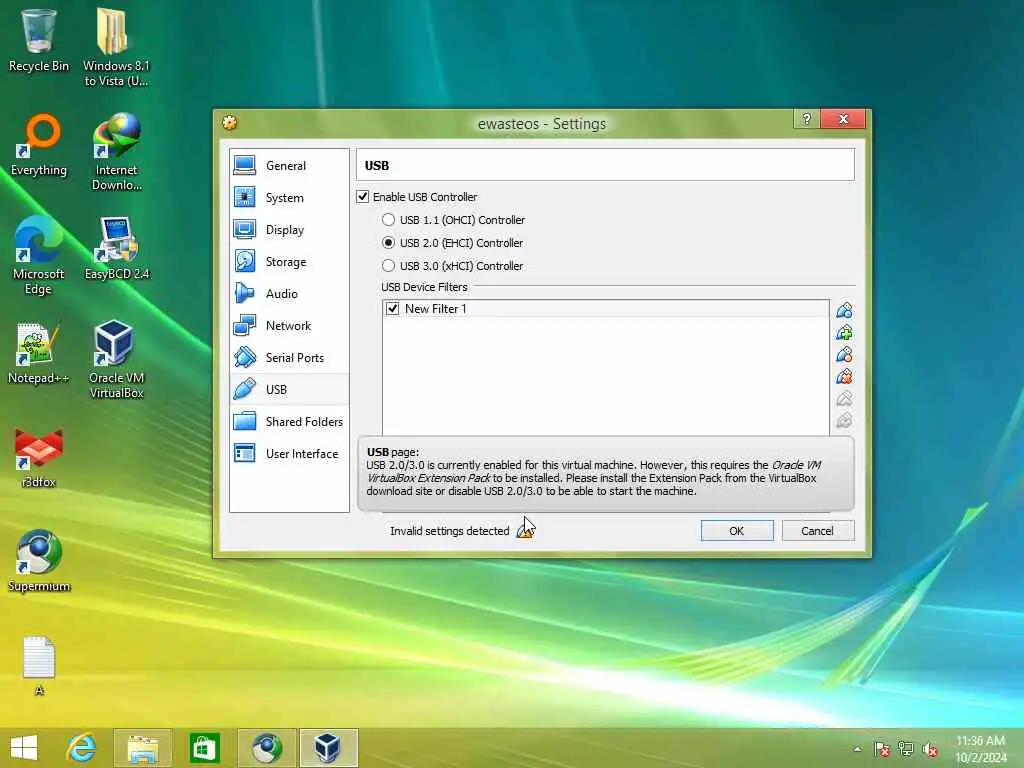The width and height of the screenshot is (1024, 768).
Task: Select New Filter 1 list entry
Action: pos(605,308)
